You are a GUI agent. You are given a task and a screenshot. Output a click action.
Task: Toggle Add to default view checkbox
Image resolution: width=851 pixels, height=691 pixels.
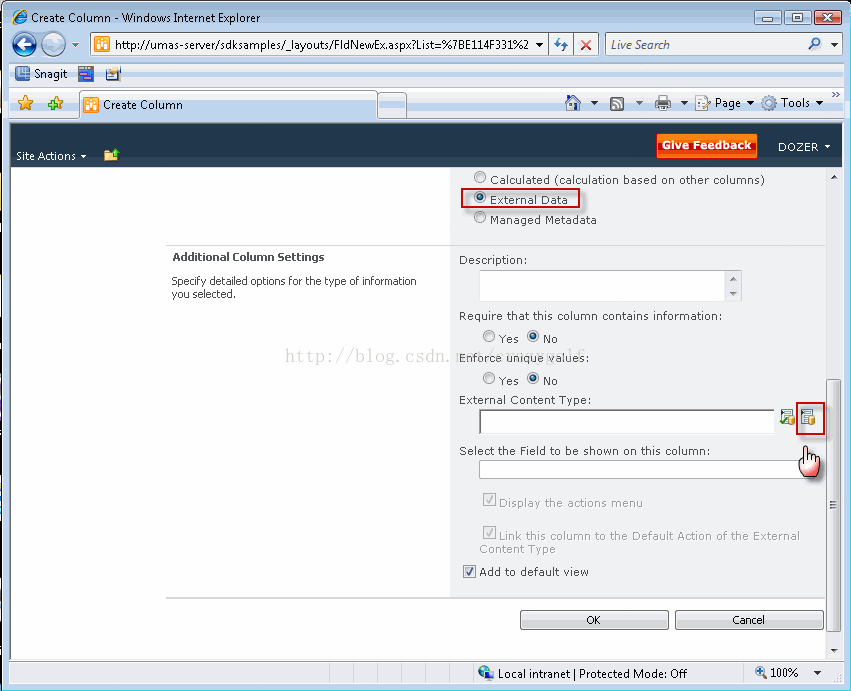[469, 572]
